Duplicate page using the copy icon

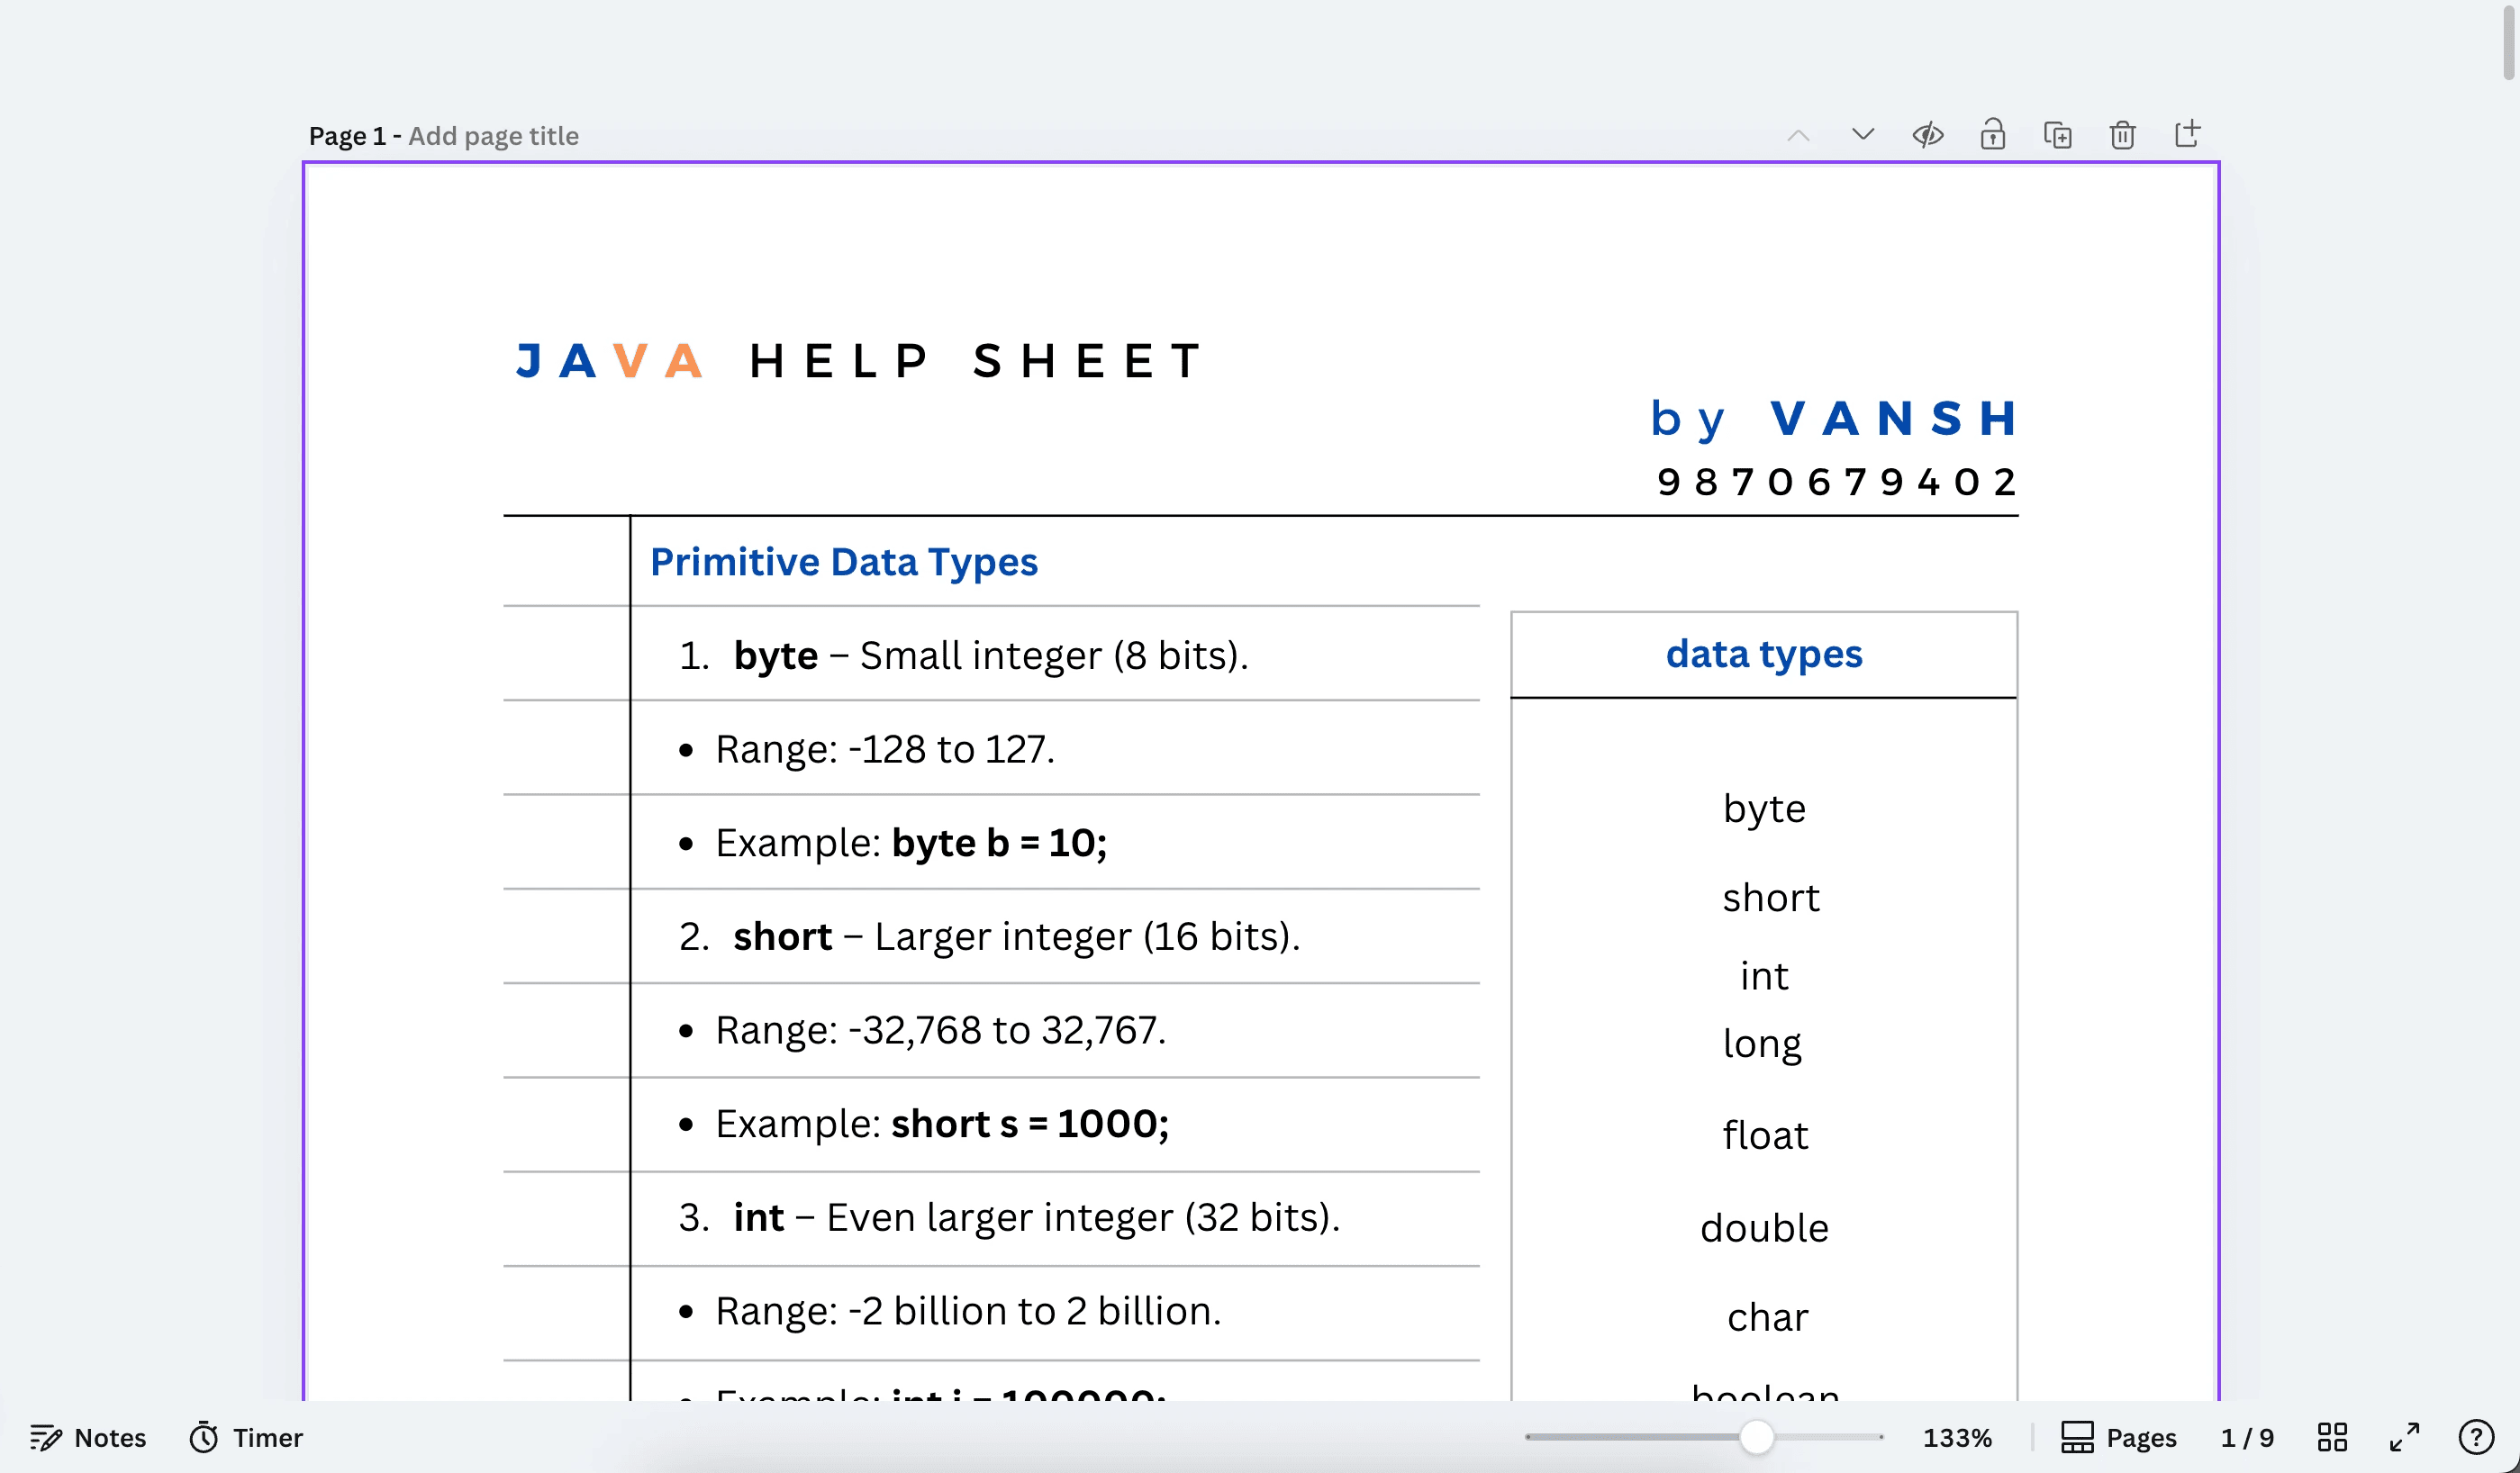(x=2057, y=135)
